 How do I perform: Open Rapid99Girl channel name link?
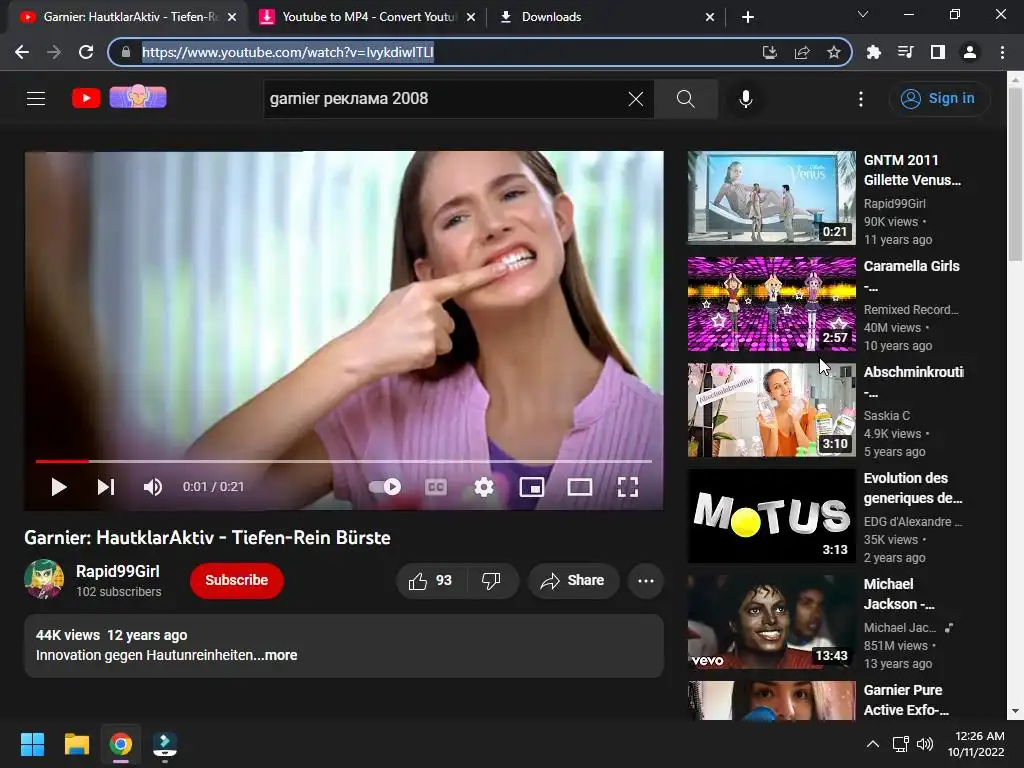[x=118, y=571]
